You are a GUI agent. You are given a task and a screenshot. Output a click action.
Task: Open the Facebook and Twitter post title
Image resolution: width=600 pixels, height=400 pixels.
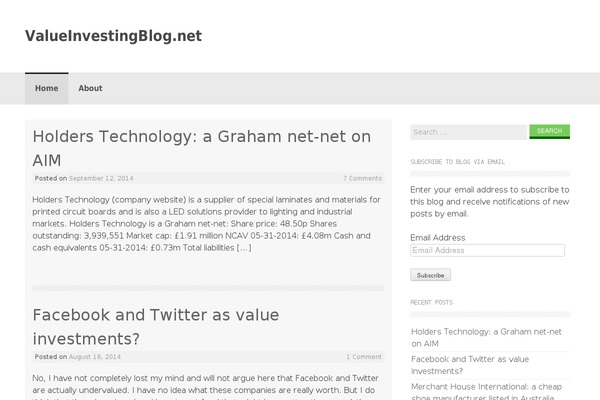(156, 327)
